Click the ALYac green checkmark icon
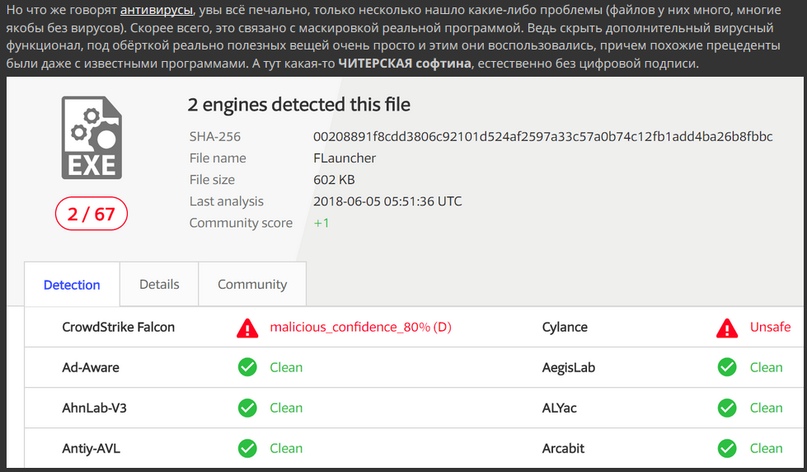 point(727,408)
